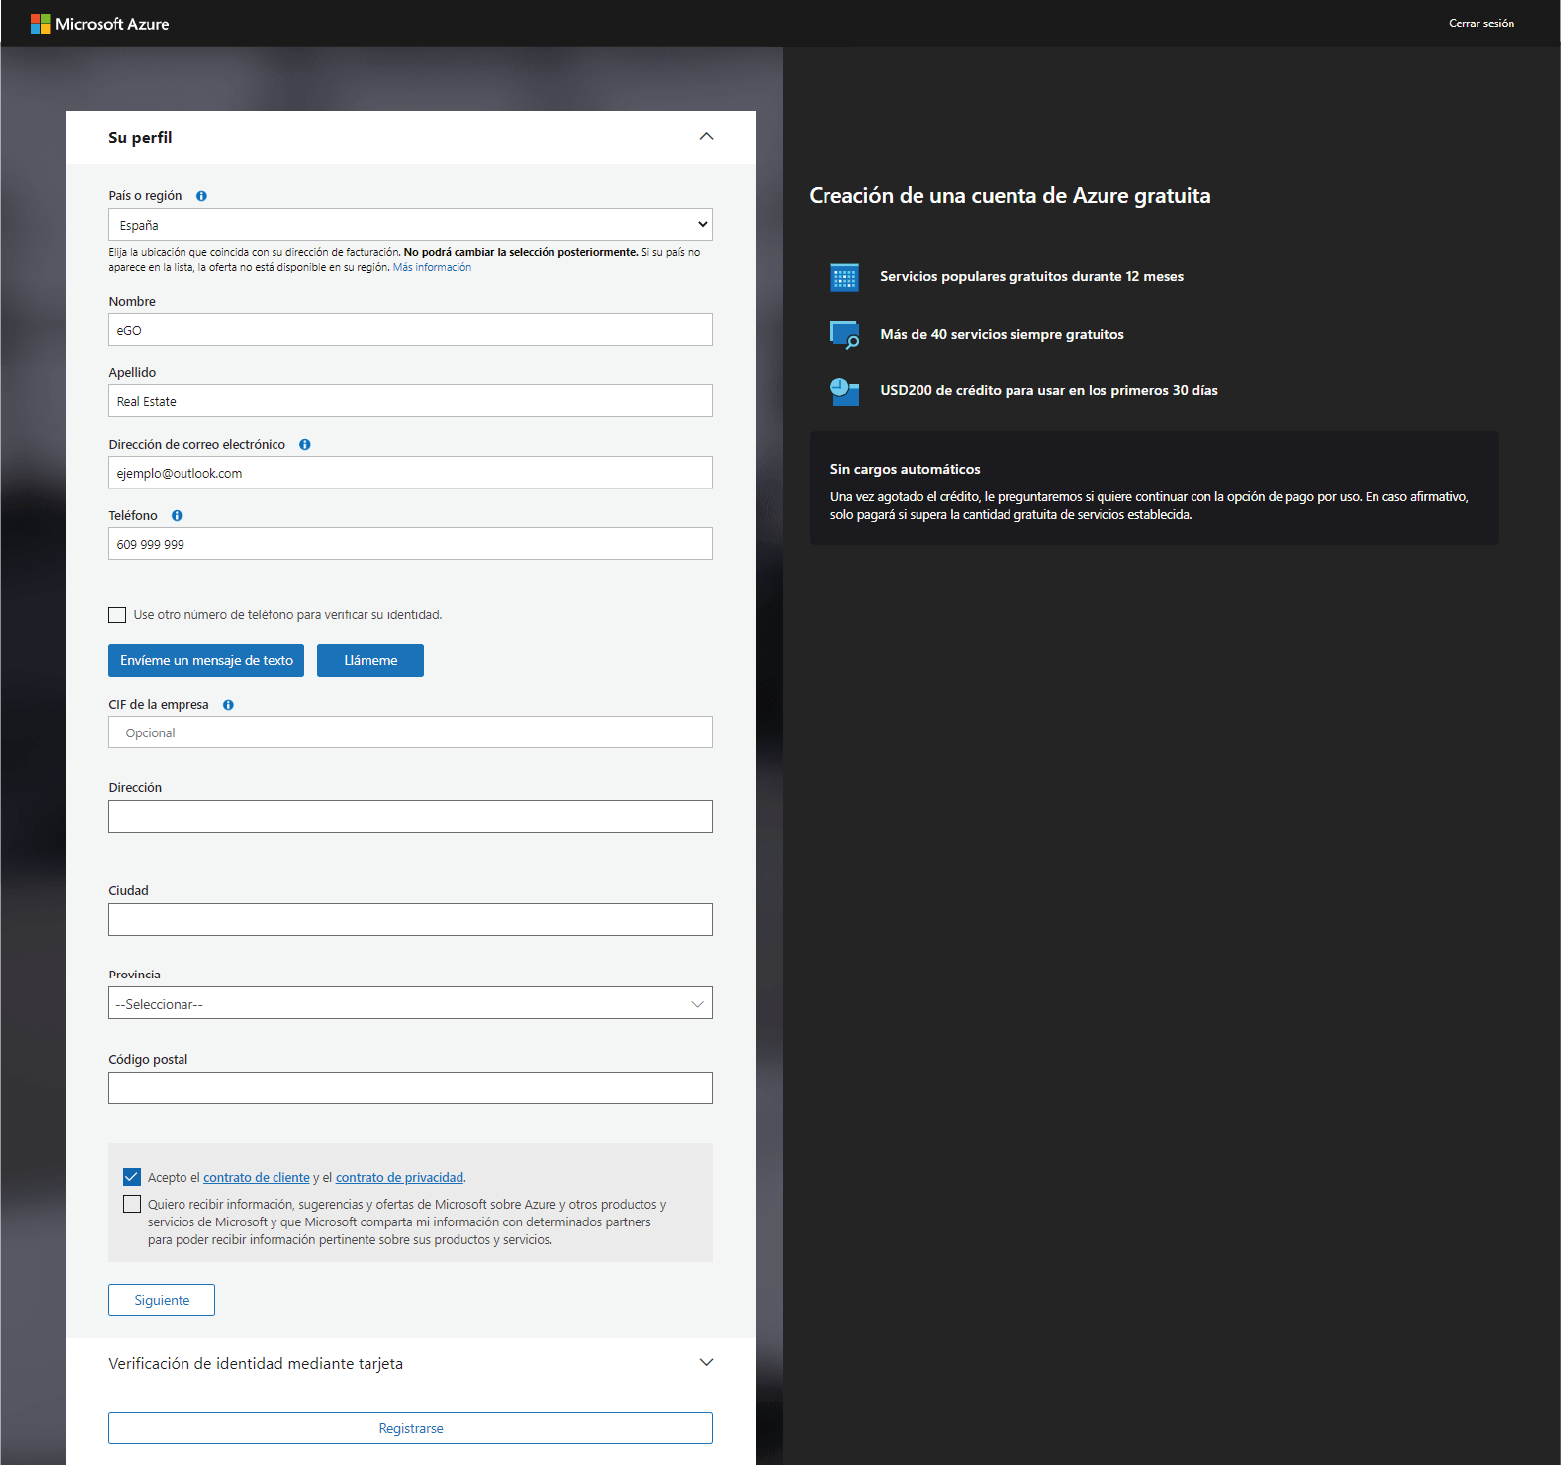This screenshot has height=1466, width=1561.
Task: Collapse the Su perfil section chevron
Action: [706, 137]
